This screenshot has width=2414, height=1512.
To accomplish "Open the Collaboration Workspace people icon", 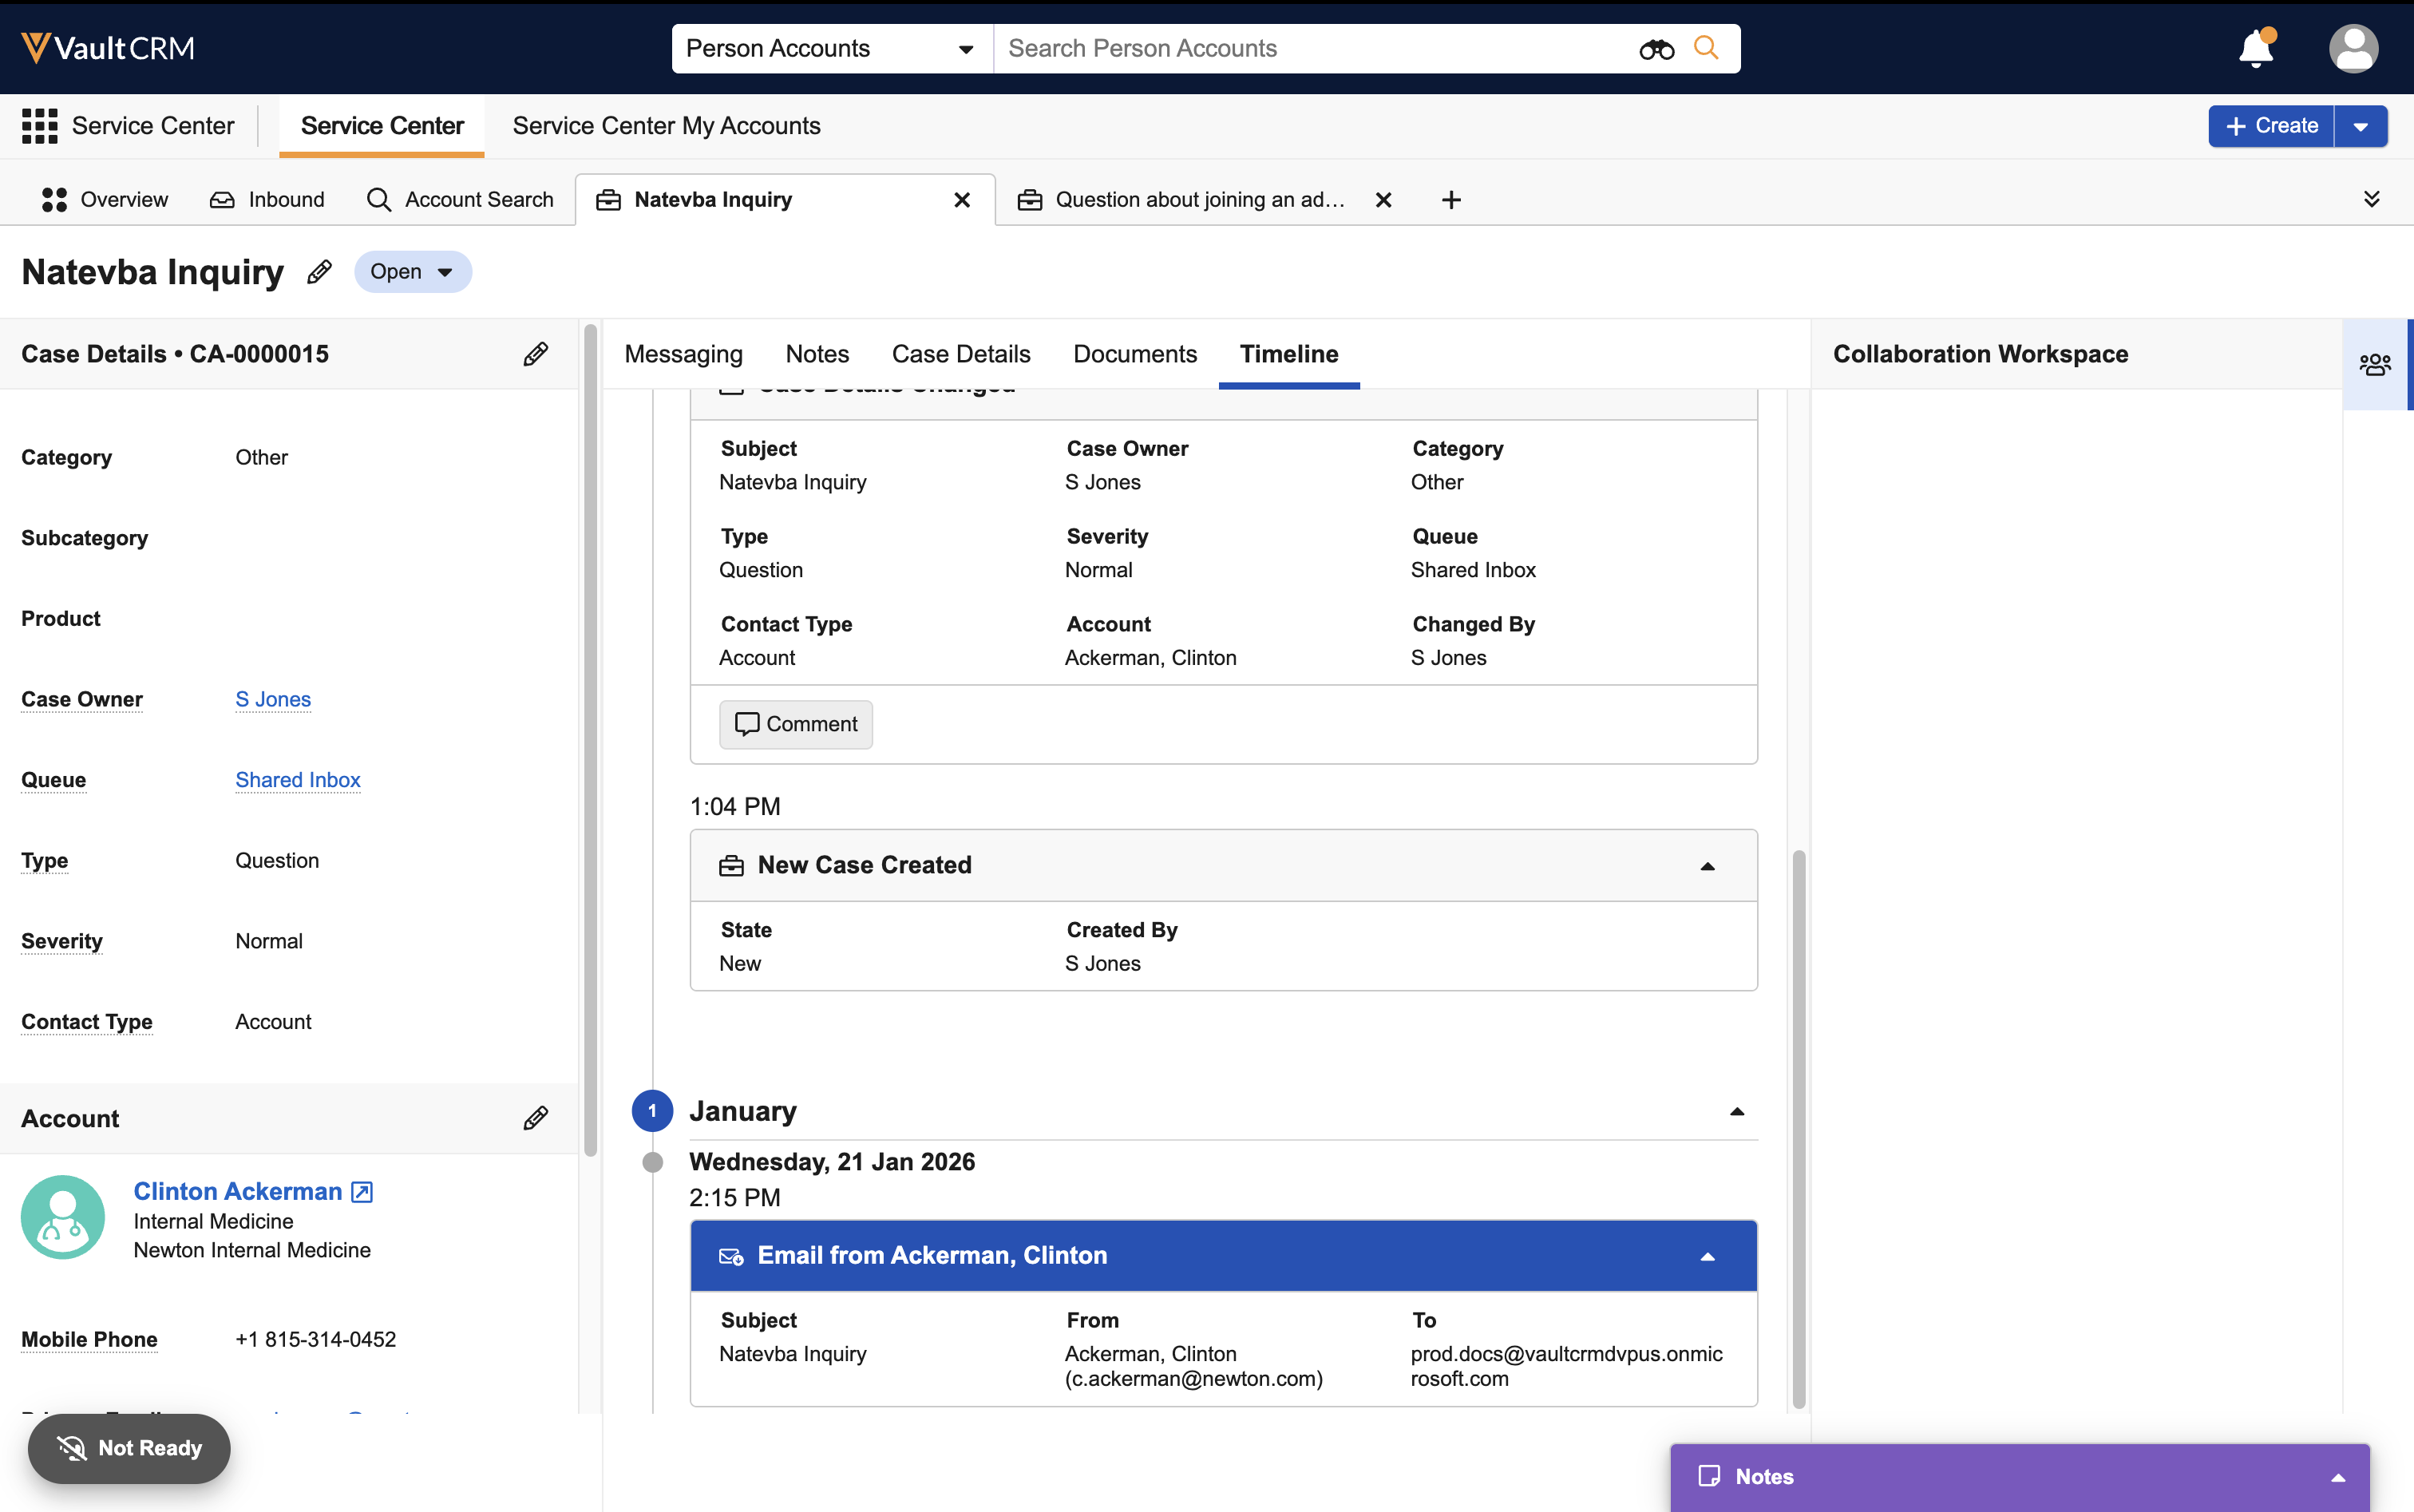I will coord(2375,365).
